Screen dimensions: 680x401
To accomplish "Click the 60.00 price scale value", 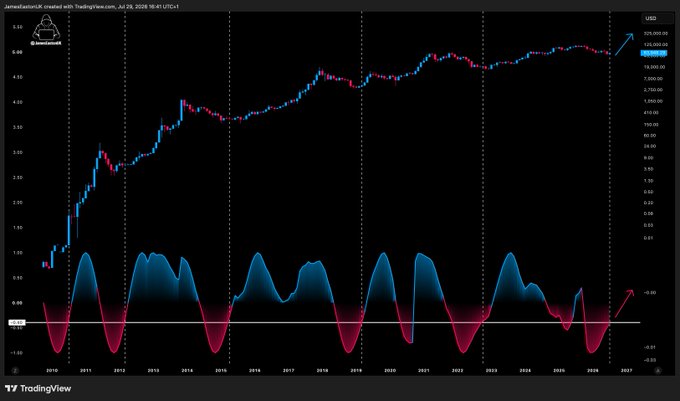I will click(650, 136).
